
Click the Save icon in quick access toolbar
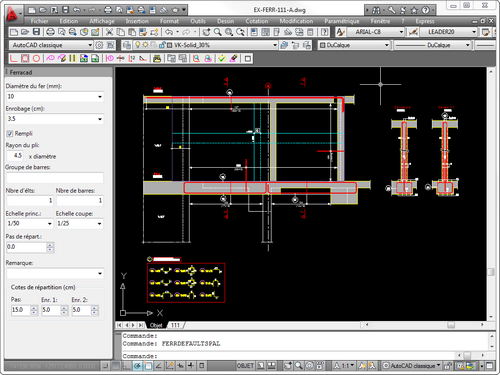click(x=65, y=10)
